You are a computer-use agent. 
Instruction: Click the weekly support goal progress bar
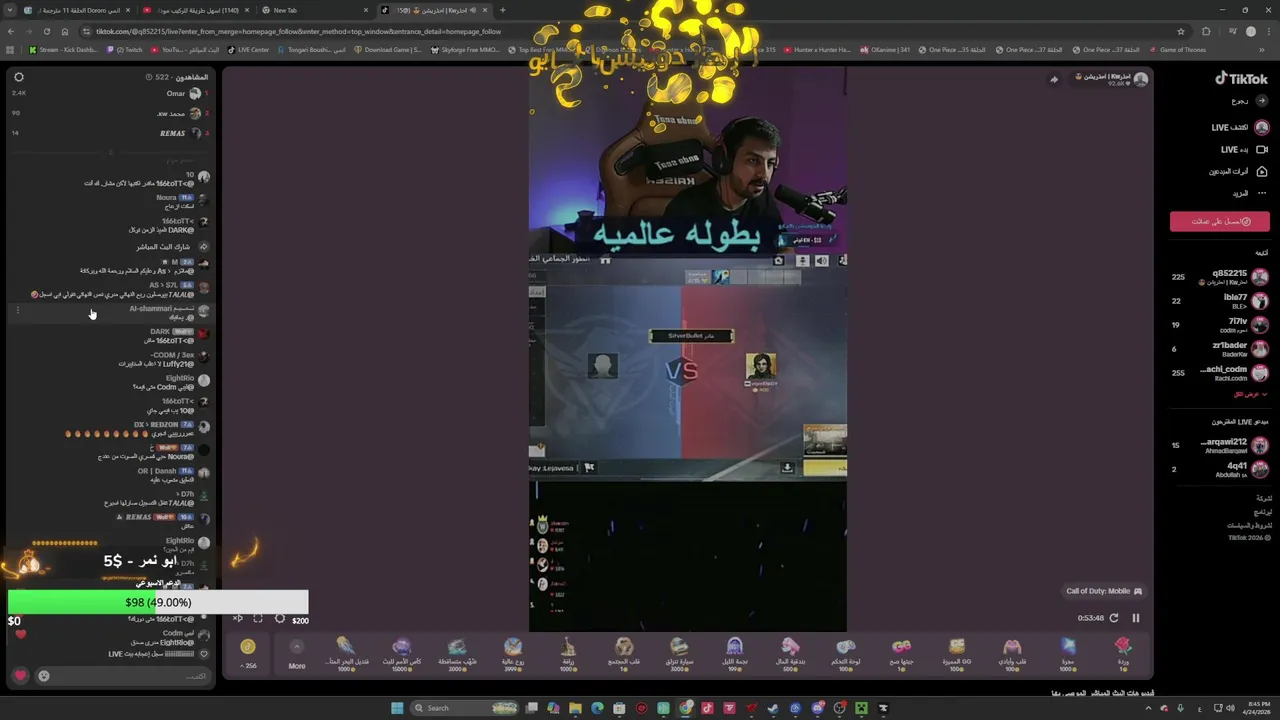click(x=158, y=602)
